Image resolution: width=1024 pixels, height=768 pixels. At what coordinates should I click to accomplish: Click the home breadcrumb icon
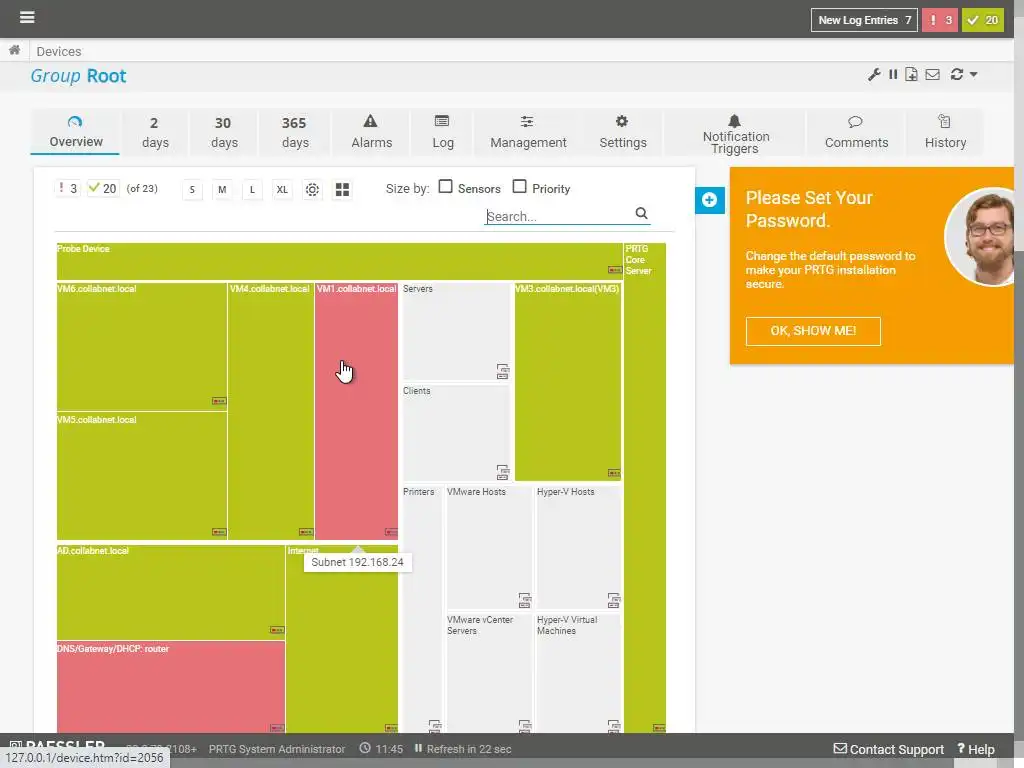click(x=14, y=50)
